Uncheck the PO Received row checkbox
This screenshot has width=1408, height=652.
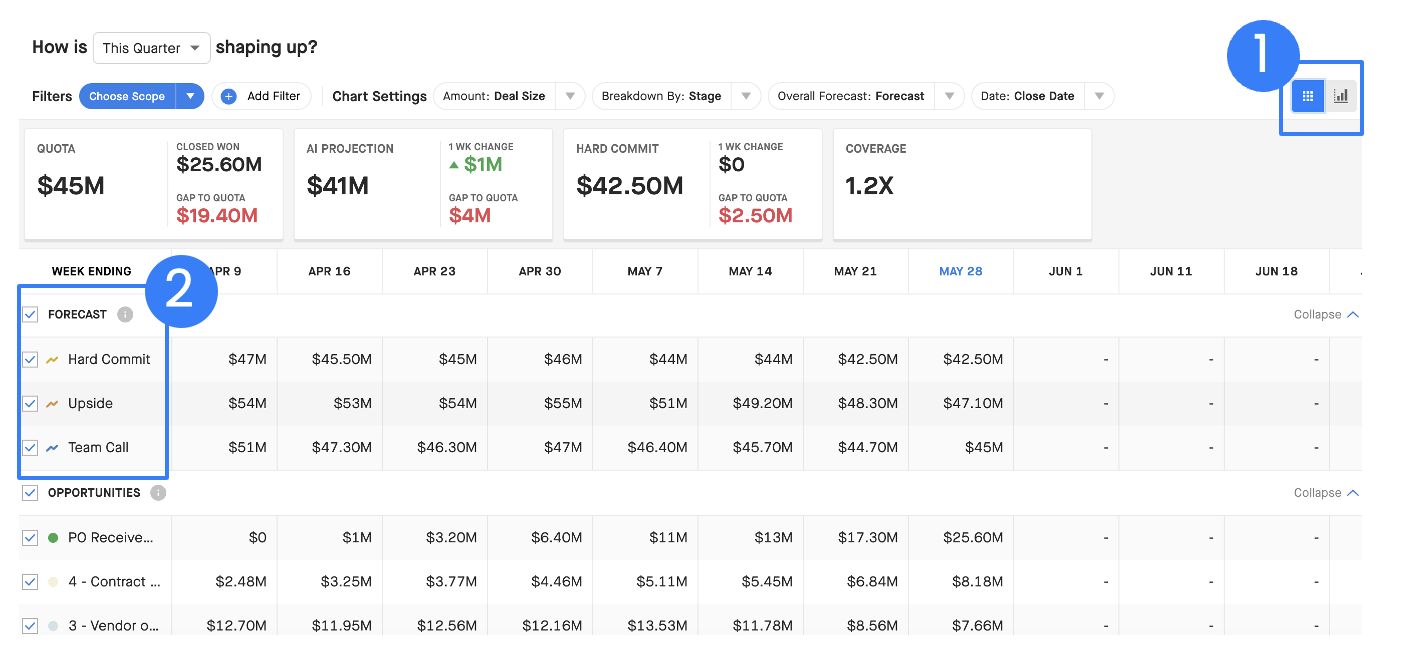[x=30, y=538]
